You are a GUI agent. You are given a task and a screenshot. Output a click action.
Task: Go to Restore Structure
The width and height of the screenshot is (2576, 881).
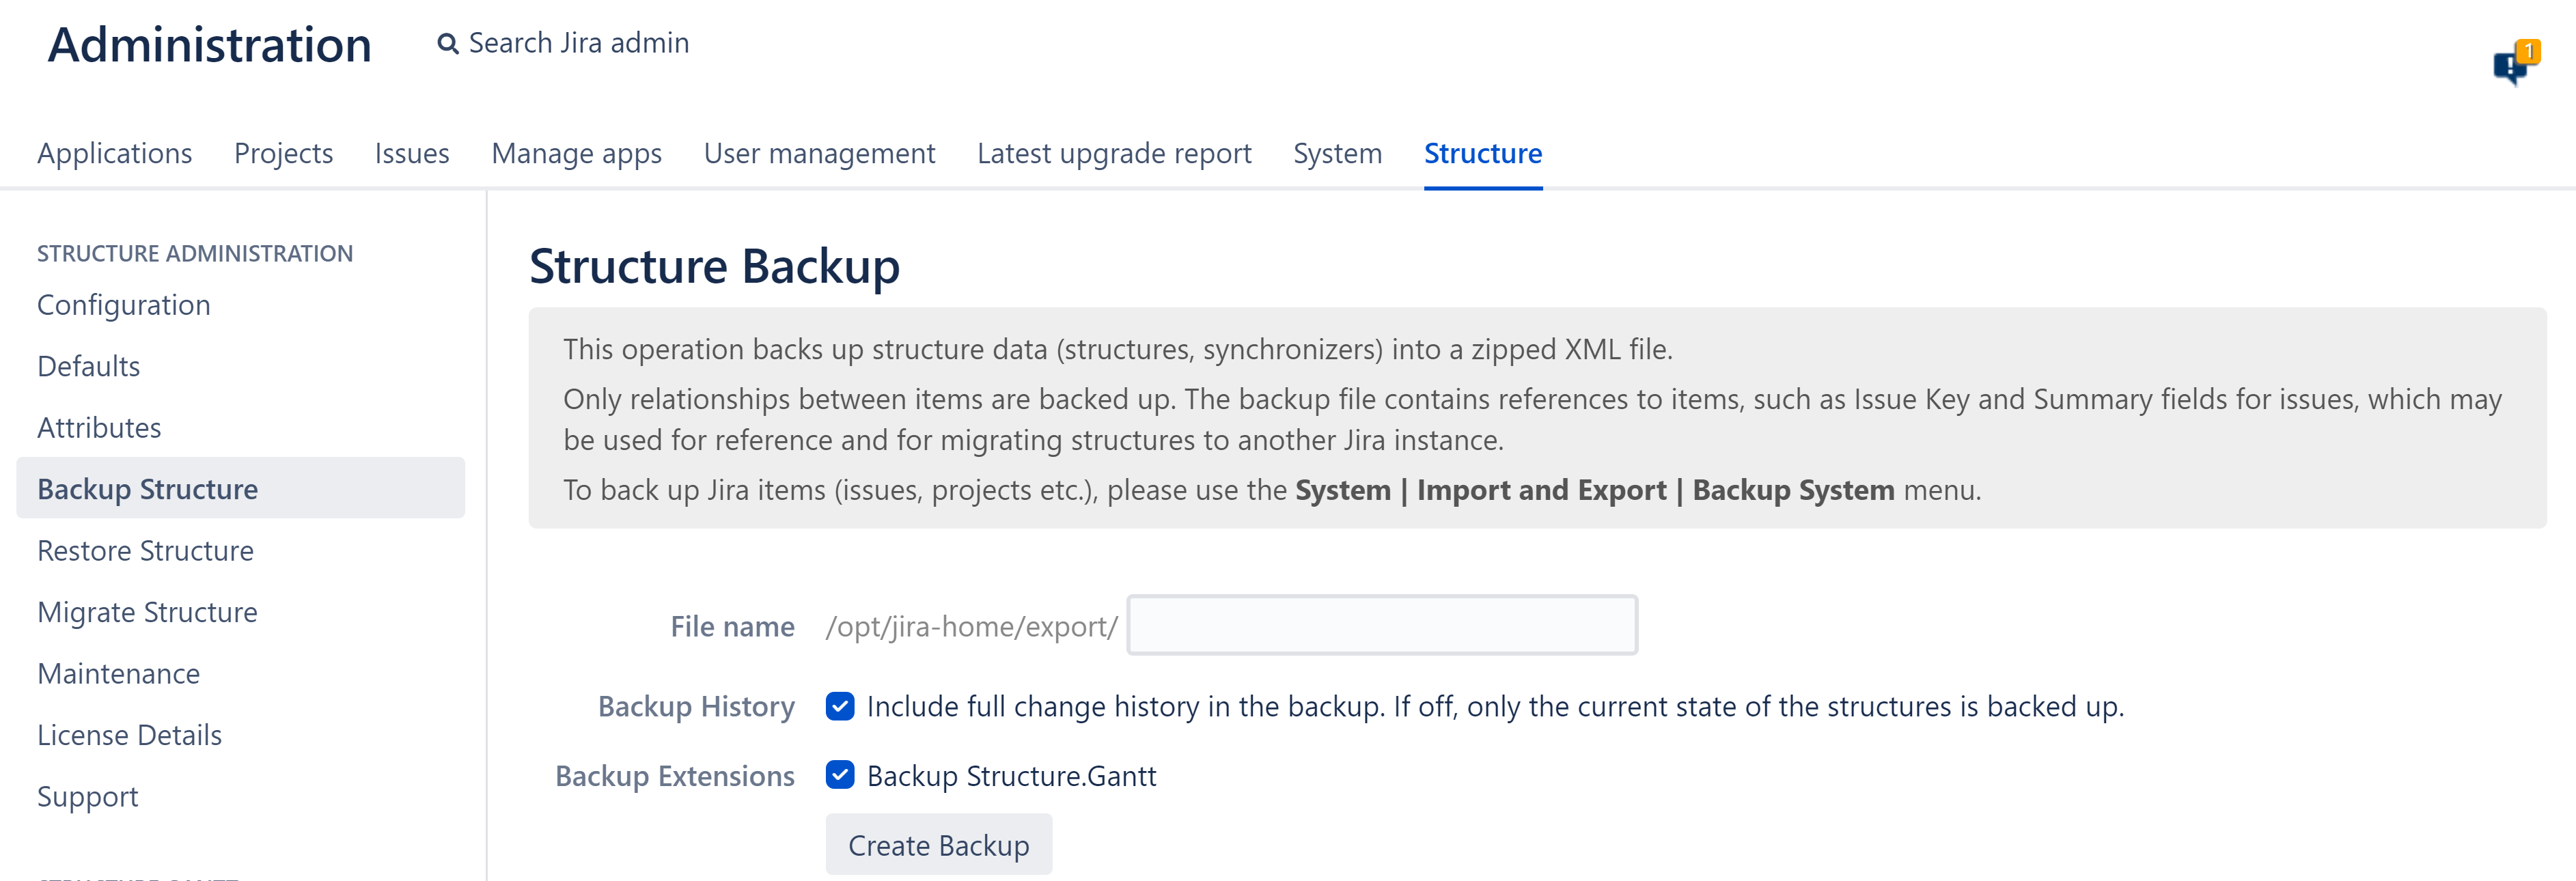pos(145,550)
